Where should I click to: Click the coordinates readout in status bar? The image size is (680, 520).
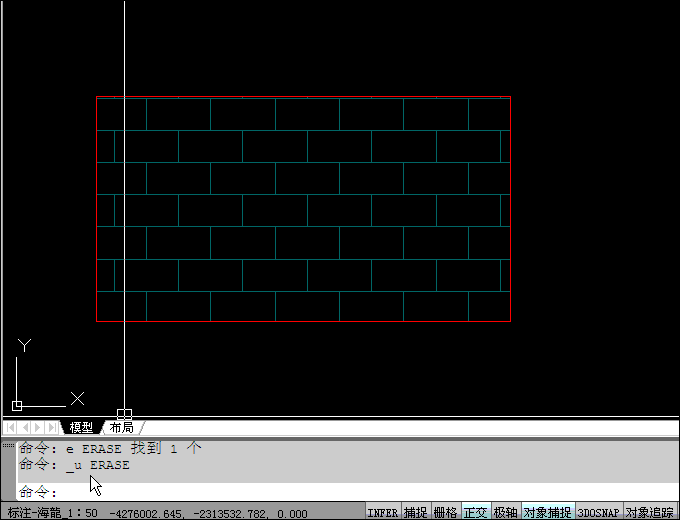coord(208,514)
